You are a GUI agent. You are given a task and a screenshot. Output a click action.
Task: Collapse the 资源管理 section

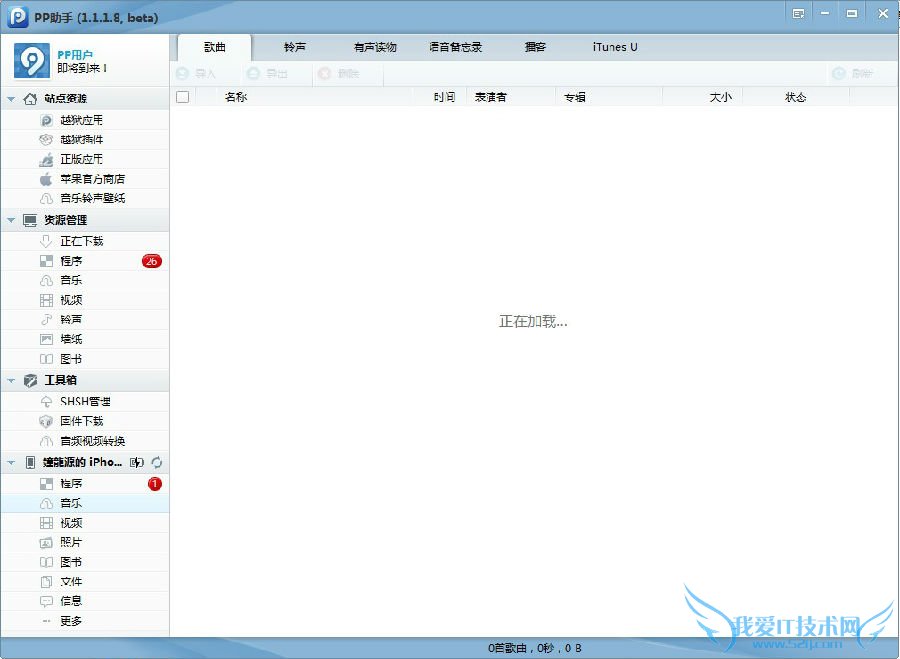tap(11, 220)
